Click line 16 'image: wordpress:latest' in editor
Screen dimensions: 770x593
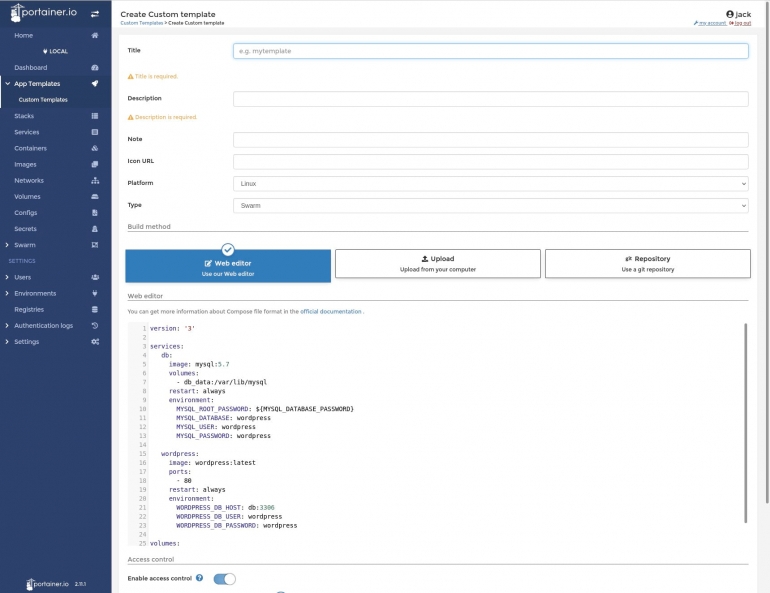pos(212,462)
